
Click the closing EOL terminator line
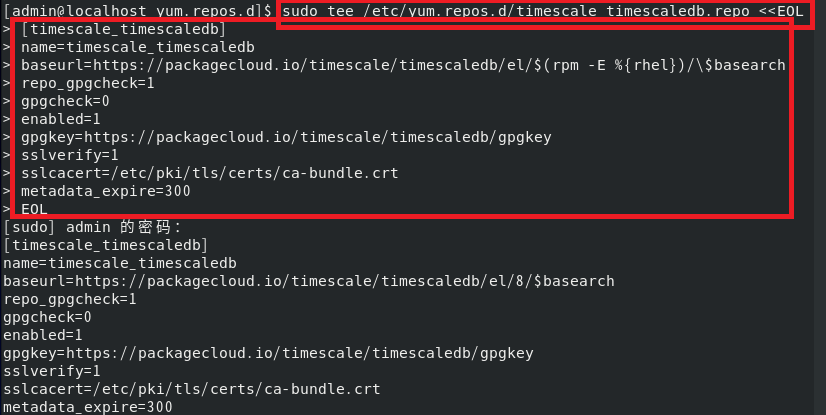coord(34,209)
